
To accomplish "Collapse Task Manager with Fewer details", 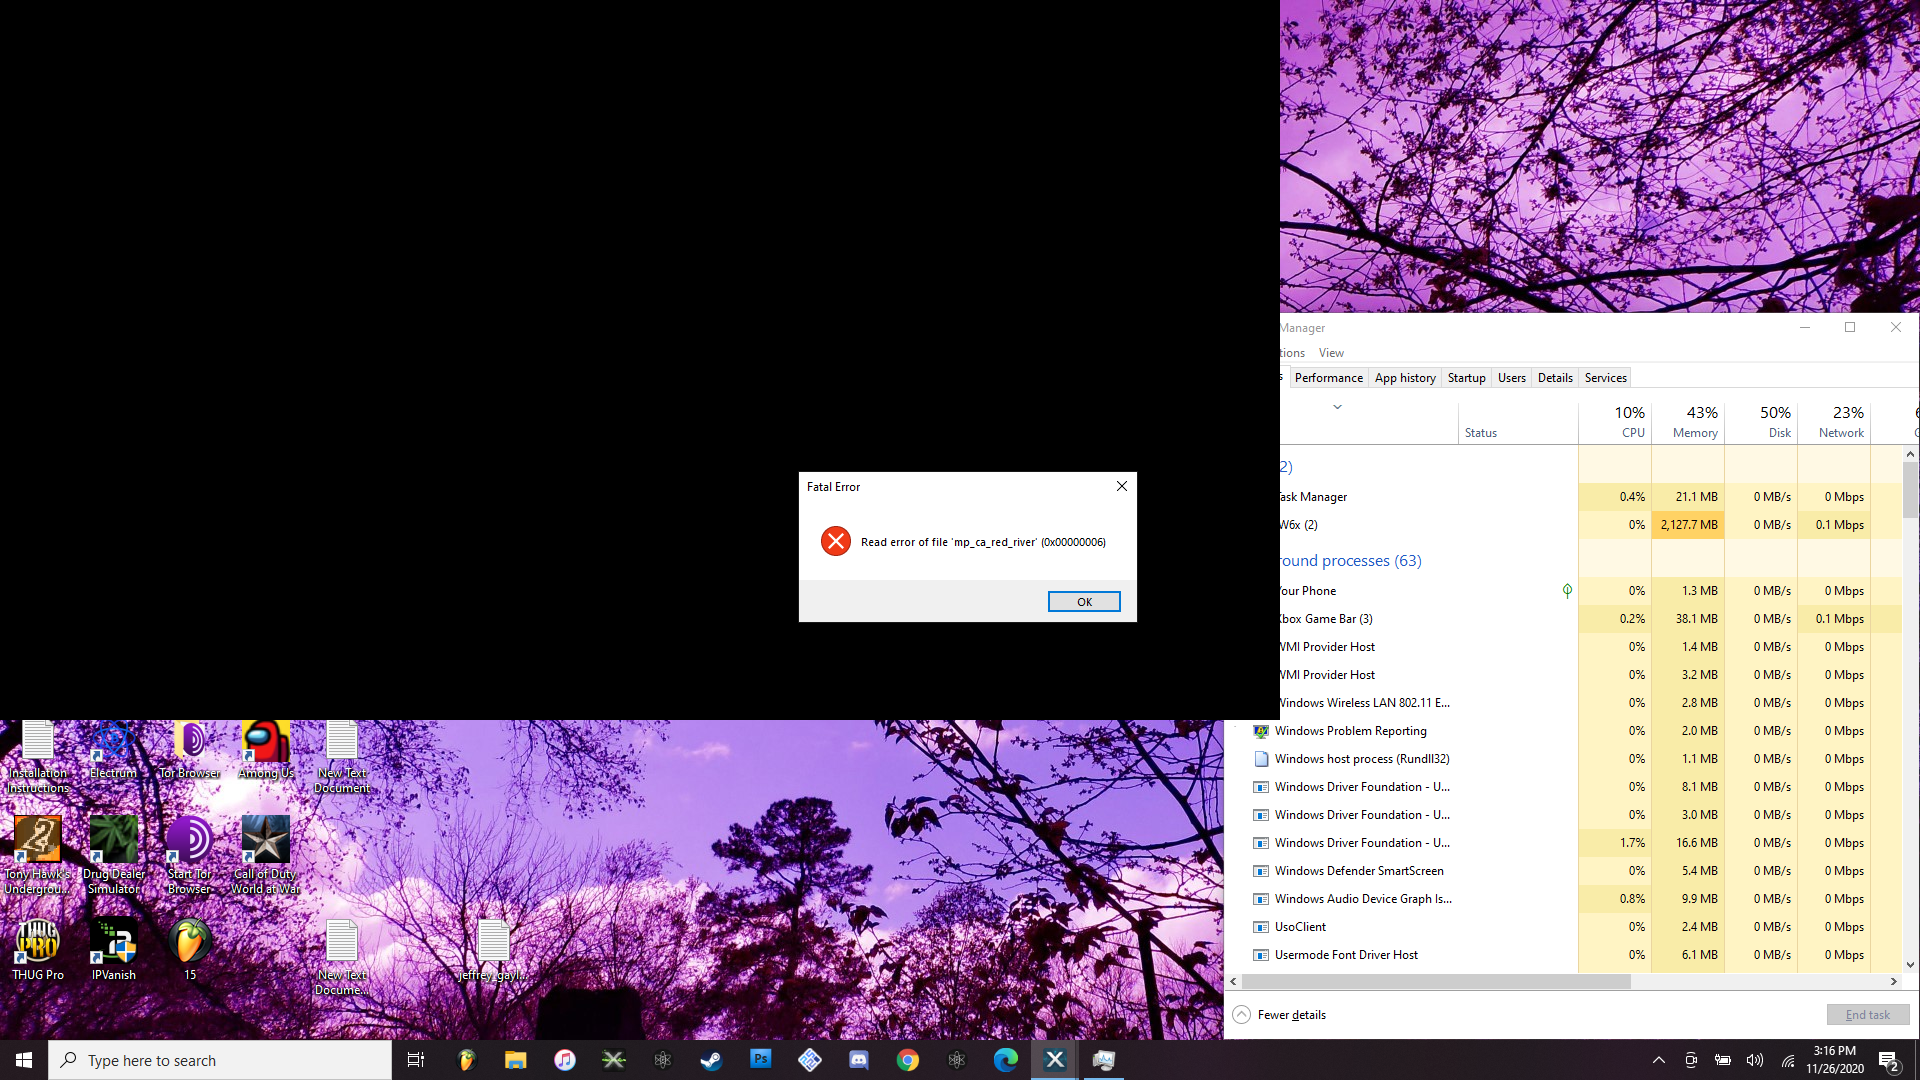I will coord(1290,1014).
